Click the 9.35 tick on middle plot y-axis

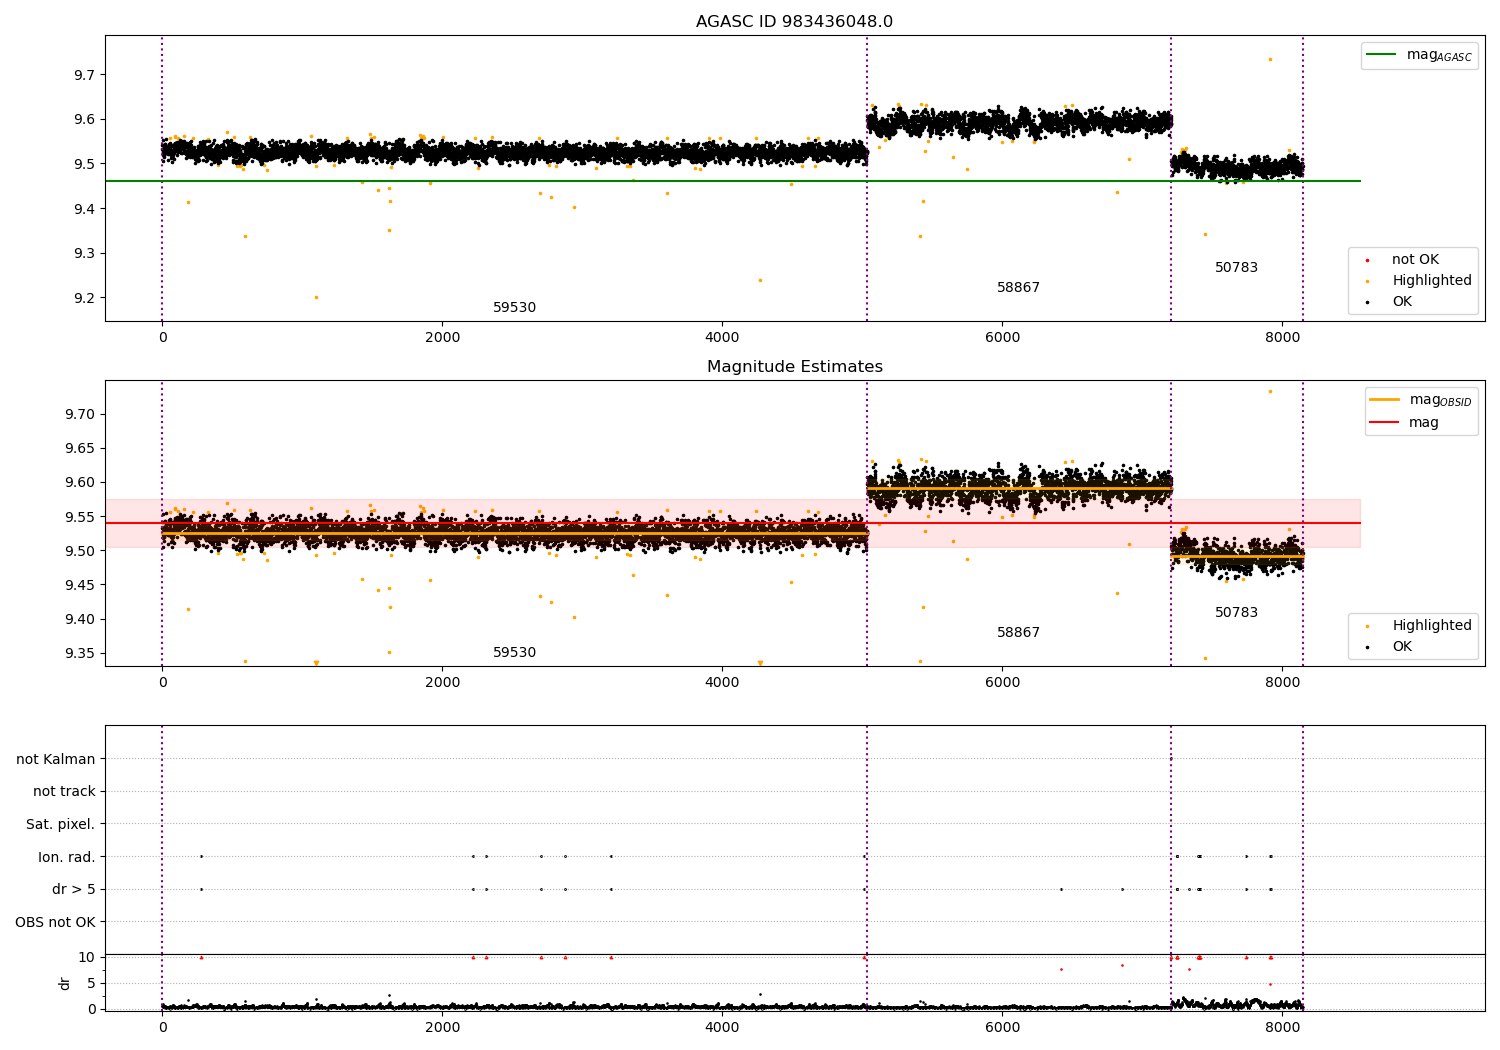(80, 654)
